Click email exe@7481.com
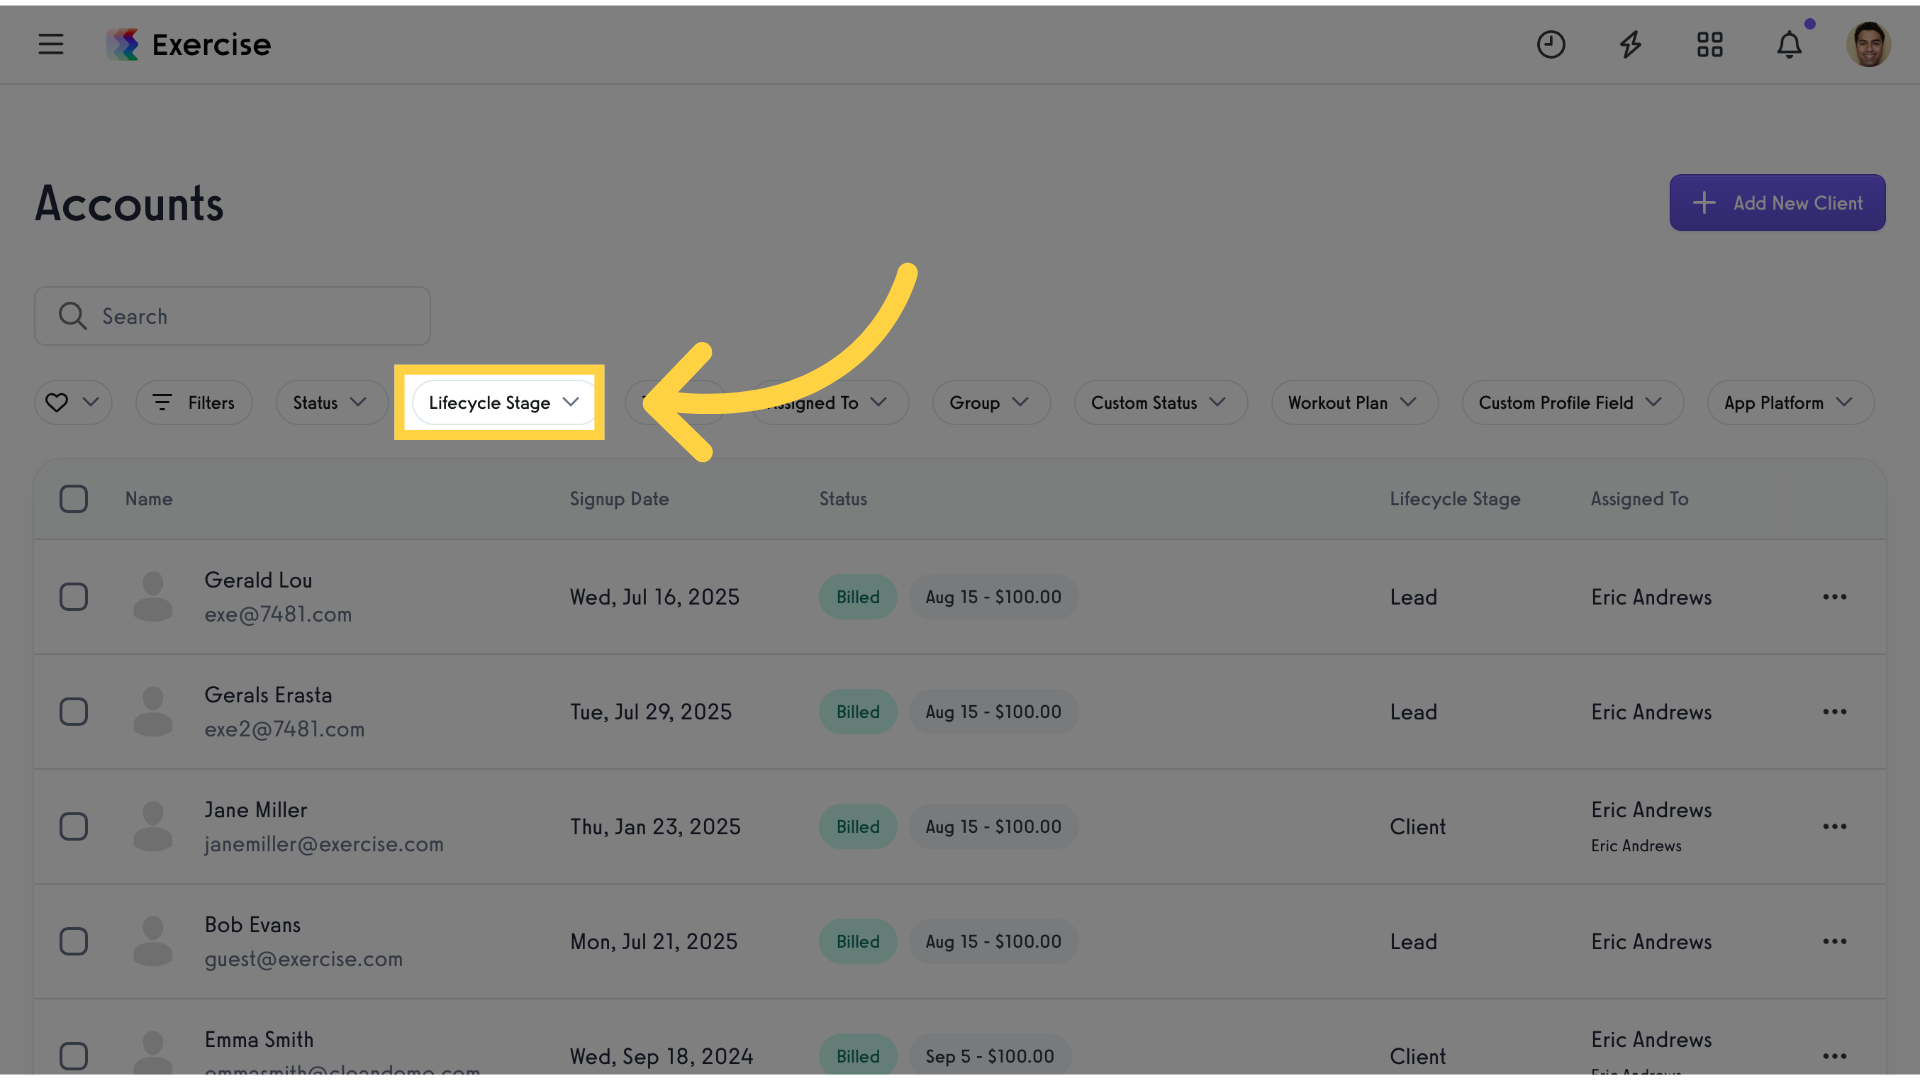 click(x=278, y=615)
